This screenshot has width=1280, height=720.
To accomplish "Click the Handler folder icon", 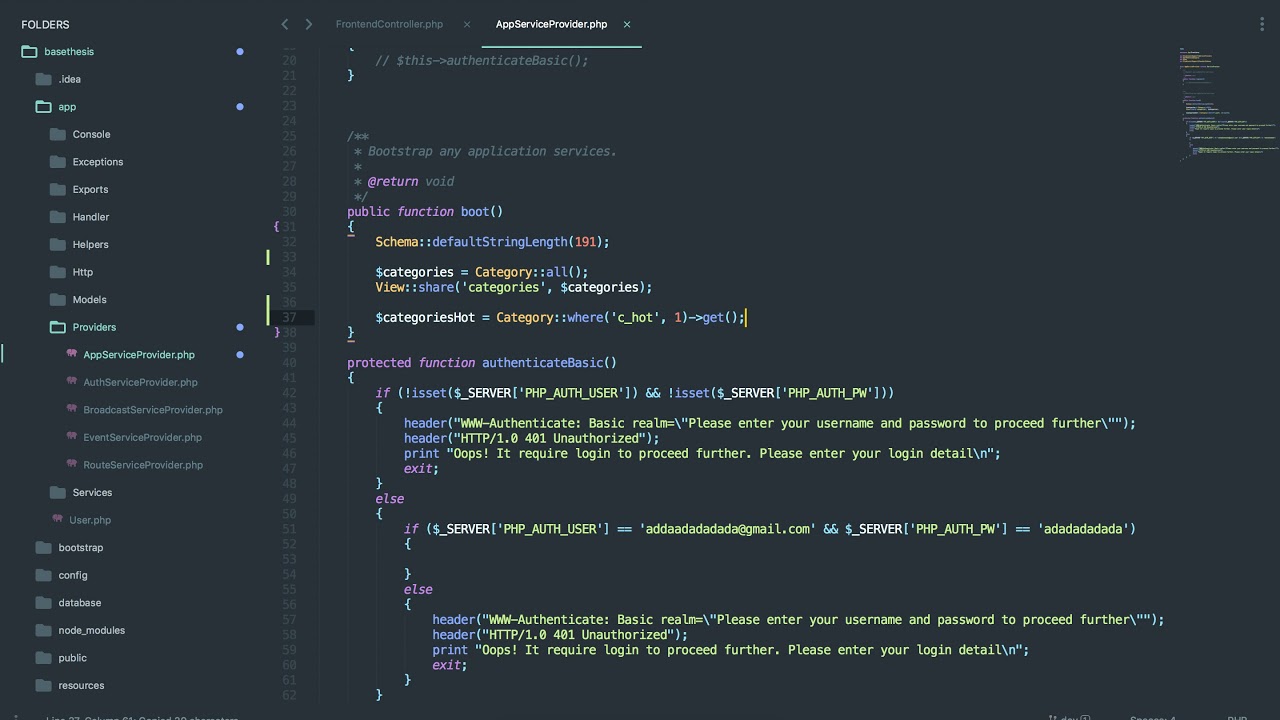I will pyautogui.click(x=57, y=216).
